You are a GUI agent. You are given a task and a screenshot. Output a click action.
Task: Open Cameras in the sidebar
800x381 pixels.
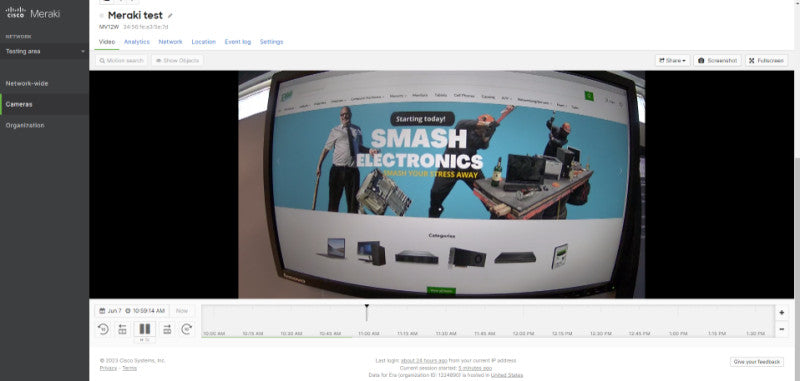44,104
